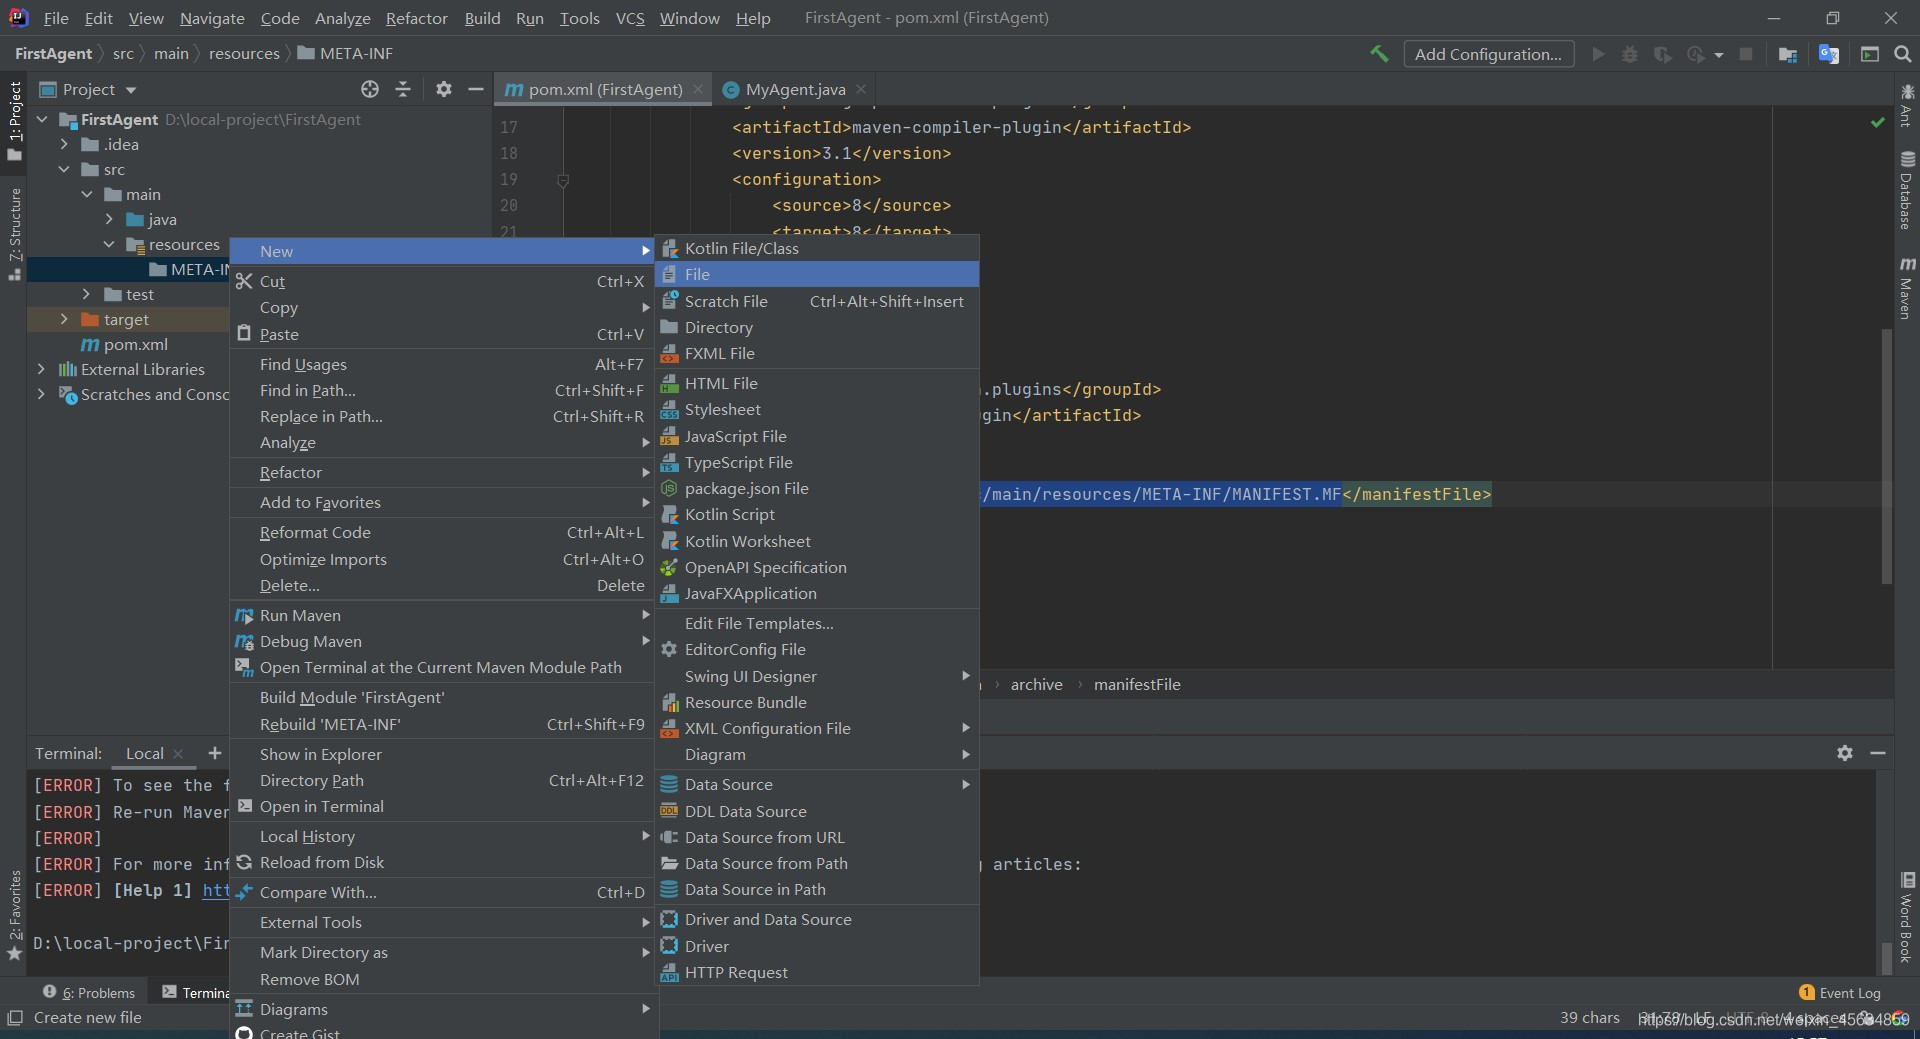
Task: Click the locate target icon in Project panel
Action: click(x=370, y=89)
